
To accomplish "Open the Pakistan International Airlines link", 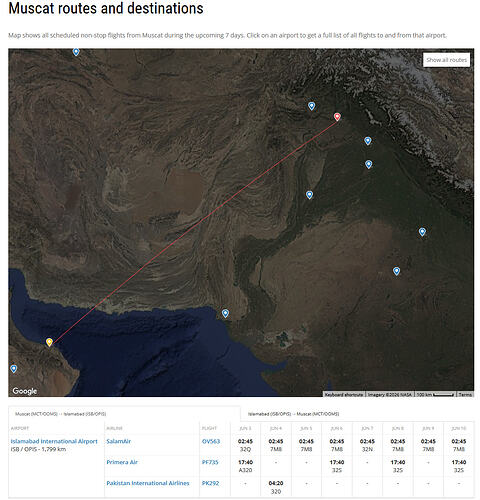I will coord(148,483).
